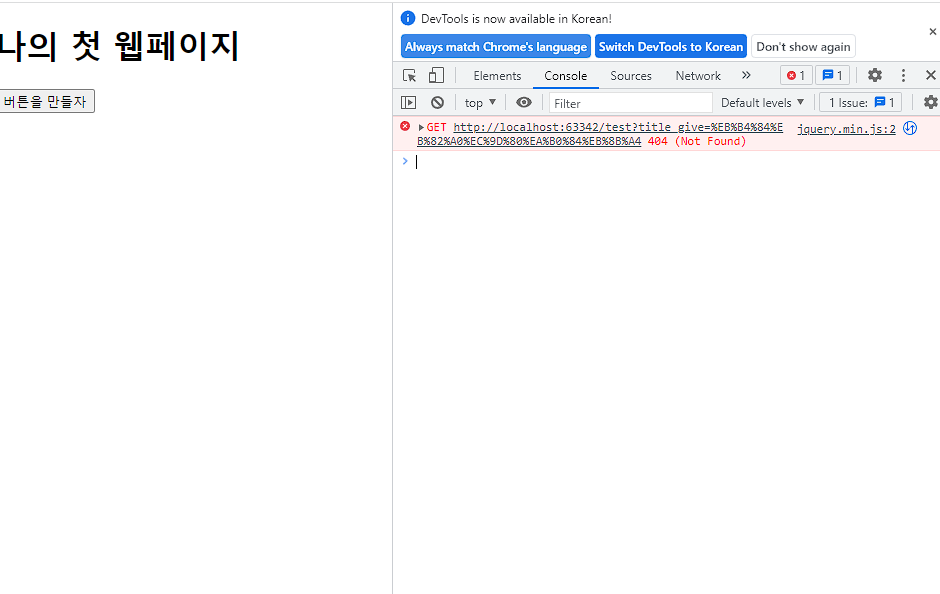This screenshot has width=940, height=594.
Task: Open the jquery.min.js:2 source link
Action: 846,128
